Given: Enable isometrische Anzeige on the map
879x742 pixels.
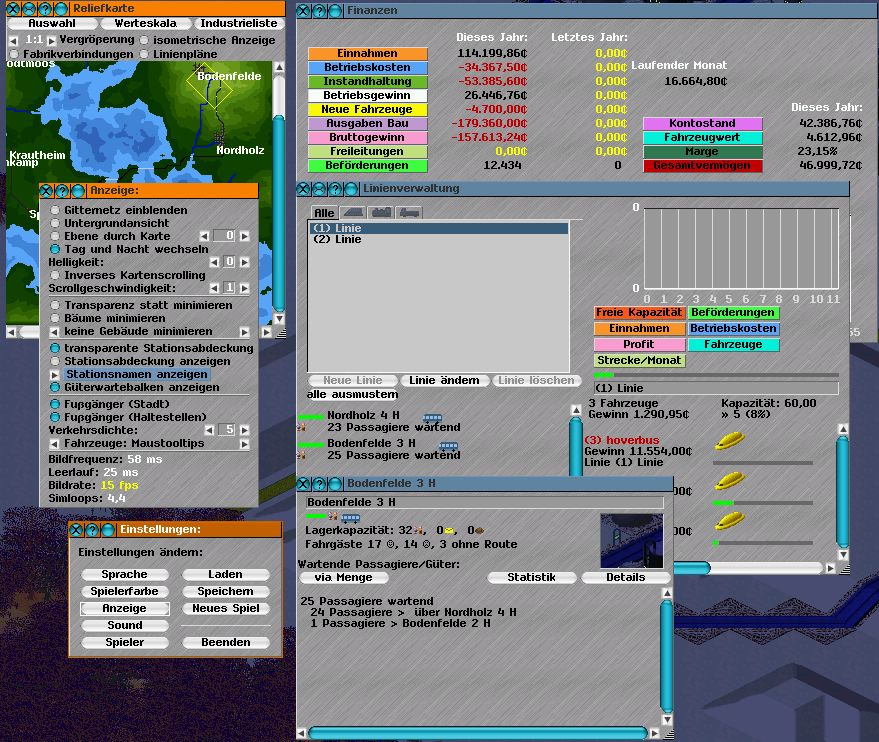Looking at the screenshot, I should (x=145, y=40).
